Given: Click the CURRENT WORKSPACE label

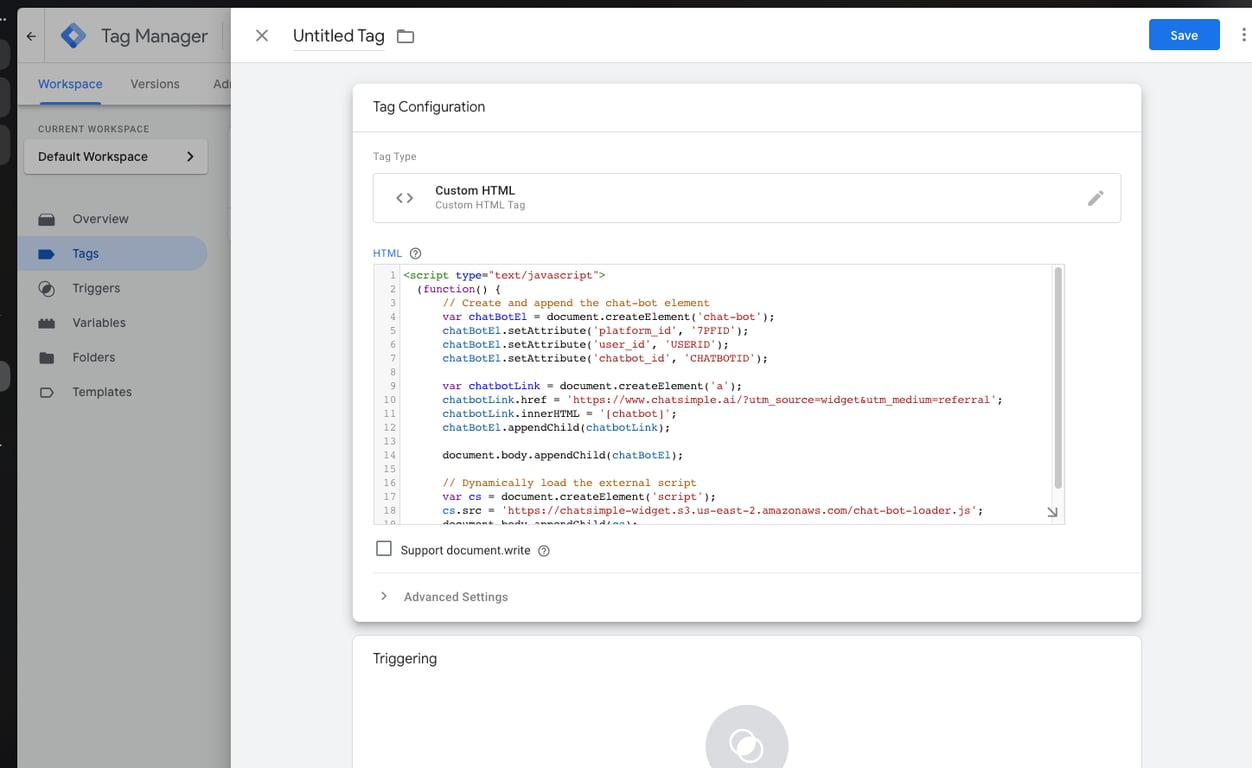Looking at the screenshot, I should (x=93, y=129).
